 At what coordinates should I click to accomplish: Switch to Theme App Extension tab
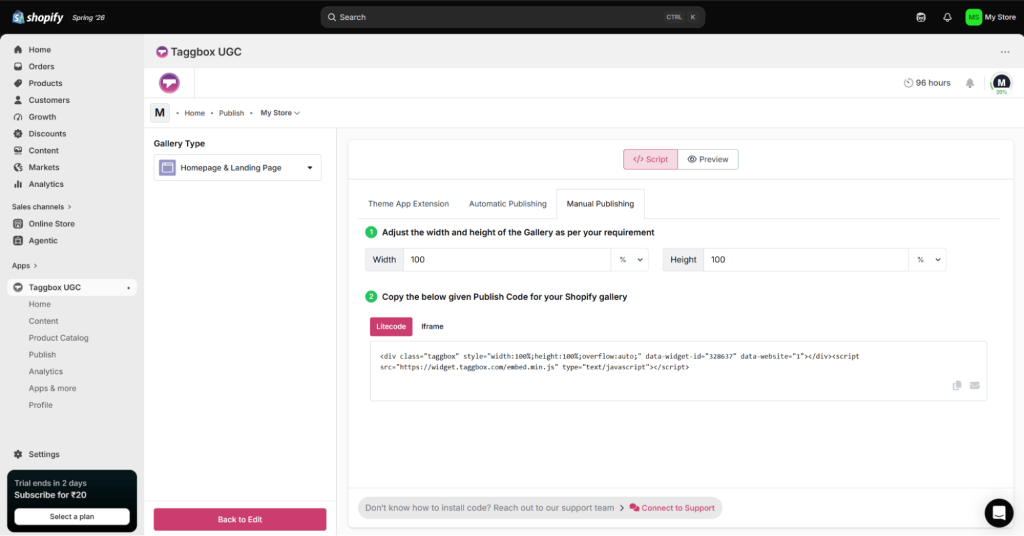point(409,204)
